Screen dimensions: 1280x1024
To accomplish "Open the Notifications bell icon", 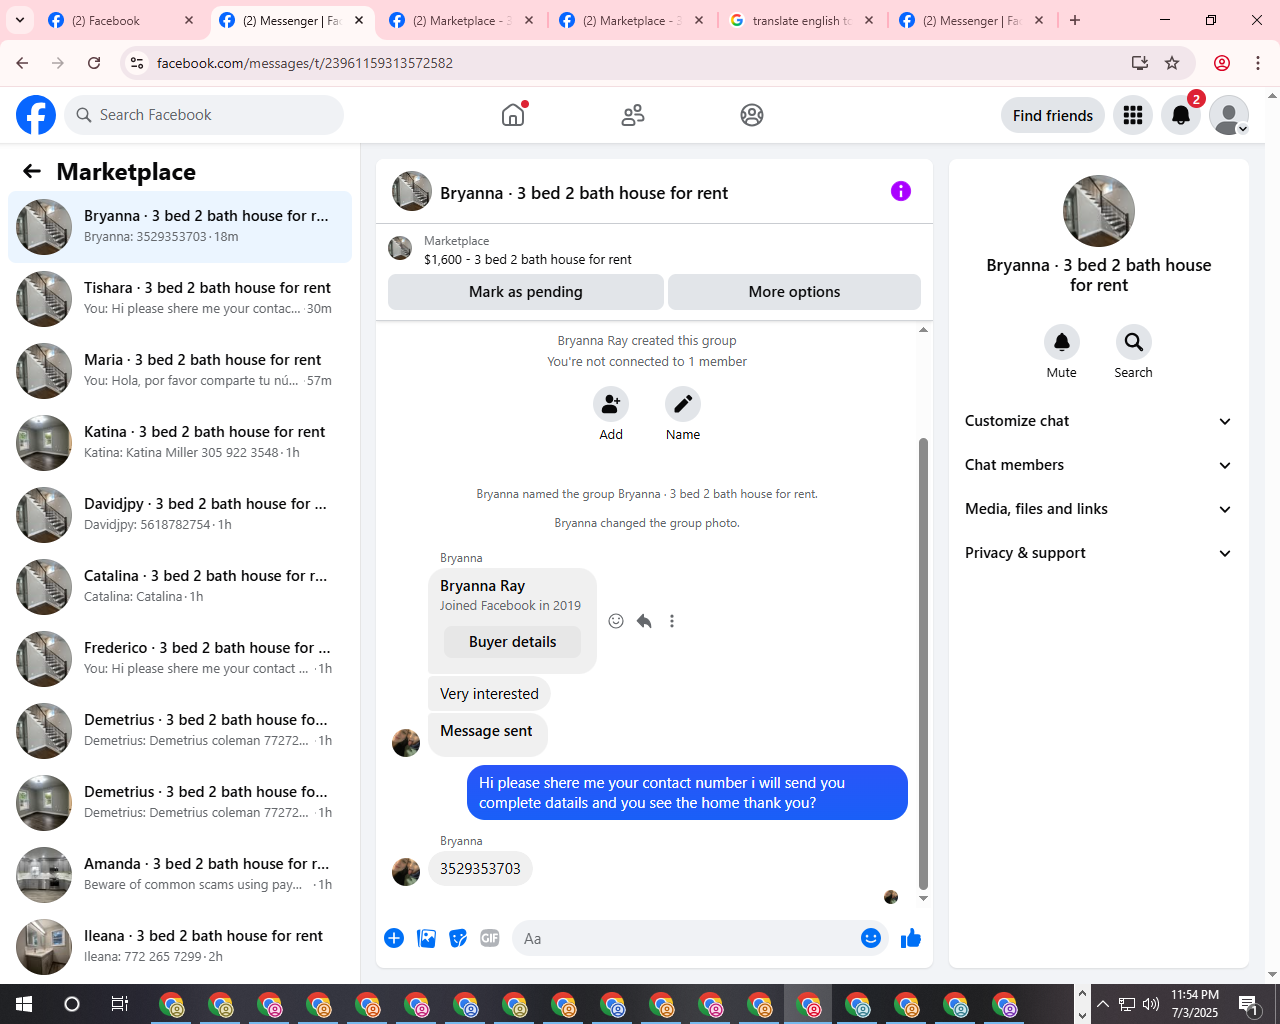I will click(1181, 115).
